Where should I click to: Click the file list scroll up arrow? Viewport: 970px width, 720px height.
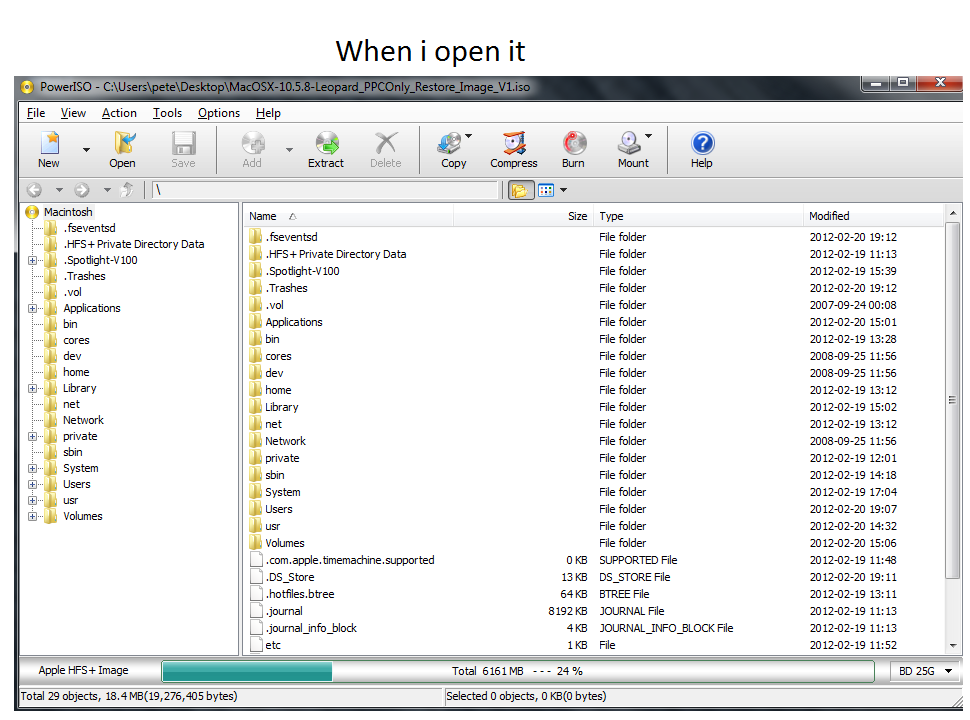pos(953,213)
